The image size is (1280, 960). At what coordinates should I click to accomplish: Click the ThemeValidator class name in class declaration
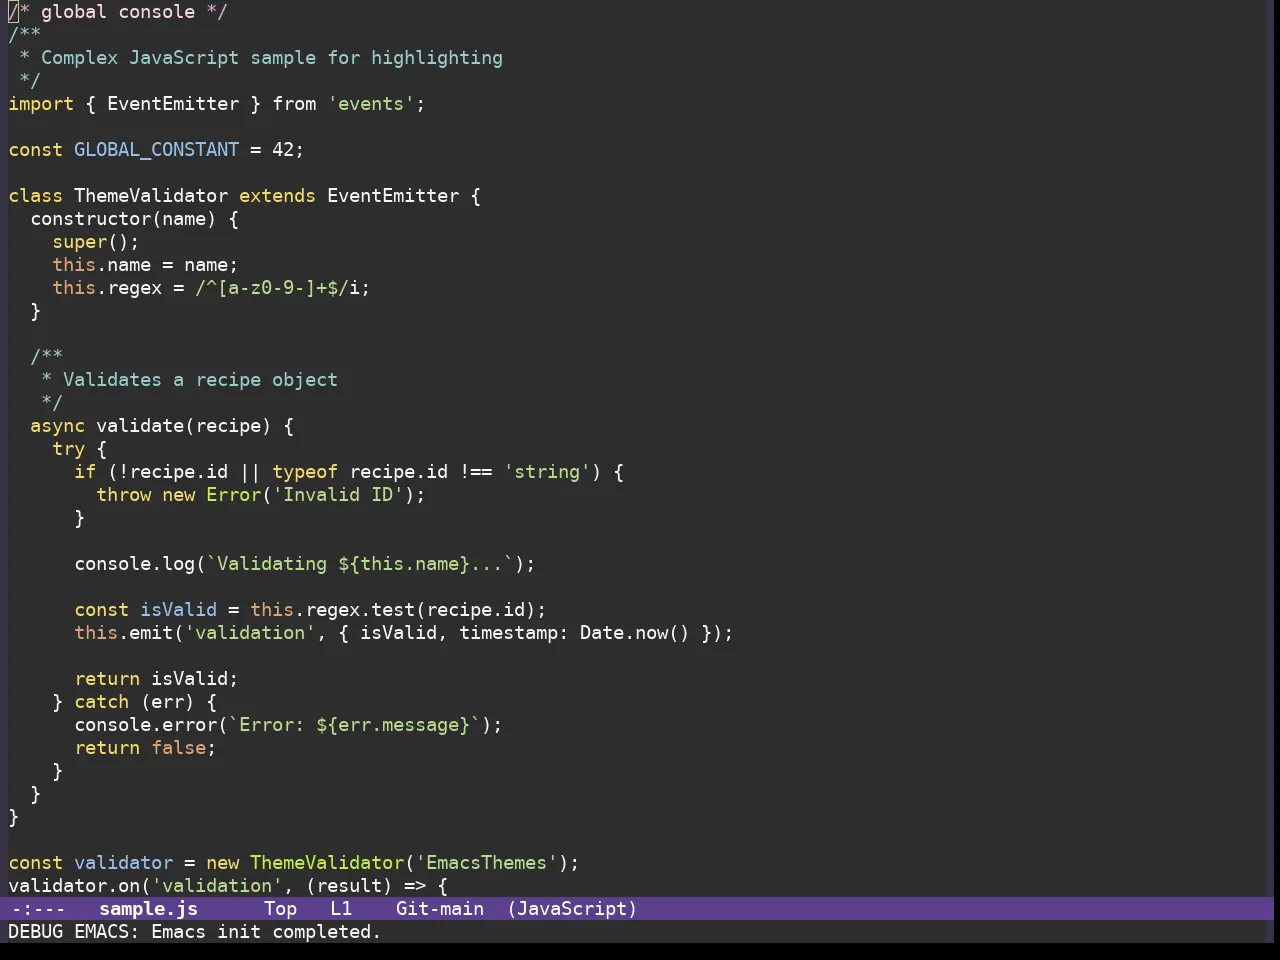[151, 196]
